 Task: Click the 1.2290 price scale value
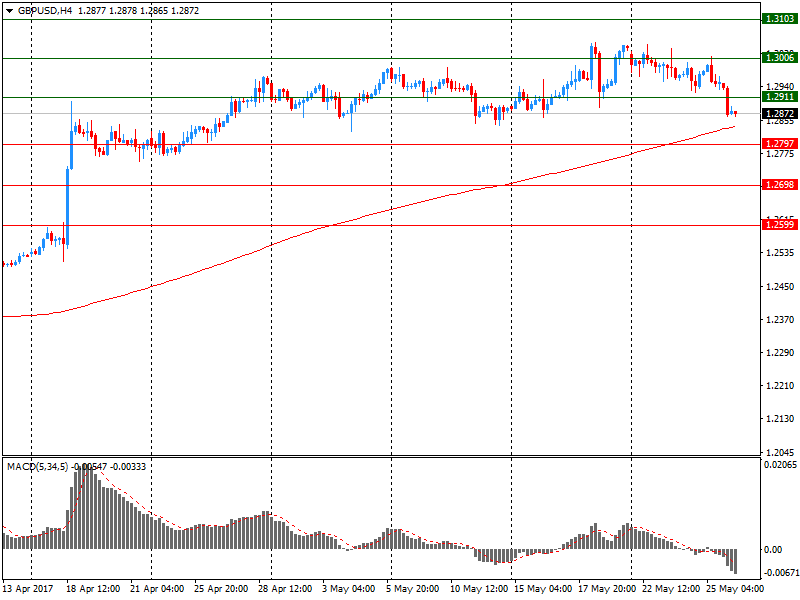click(780, 353)
